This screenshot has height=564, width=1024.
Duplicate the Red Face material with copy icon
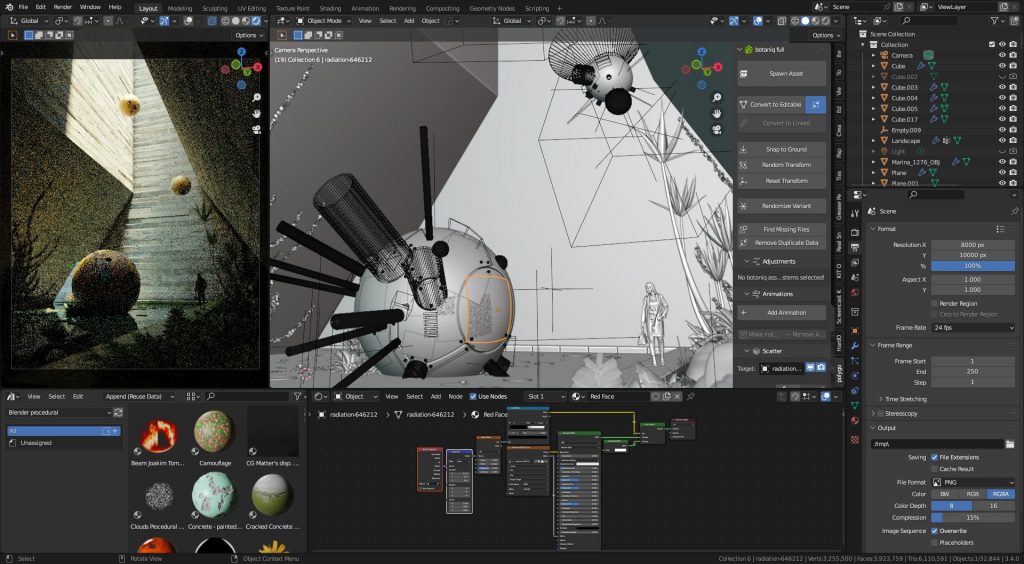[x=667, y=396]
